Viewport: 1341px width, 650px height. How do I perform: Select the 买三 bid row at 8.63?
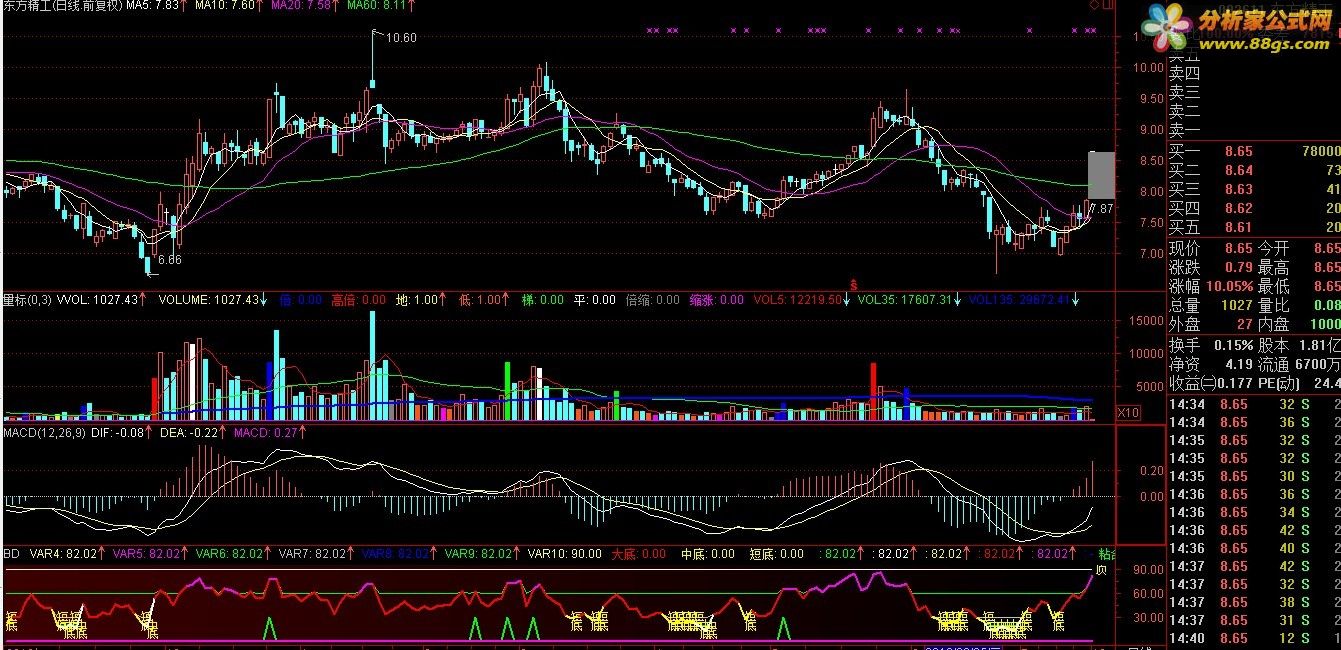(x=1254, y=189)
